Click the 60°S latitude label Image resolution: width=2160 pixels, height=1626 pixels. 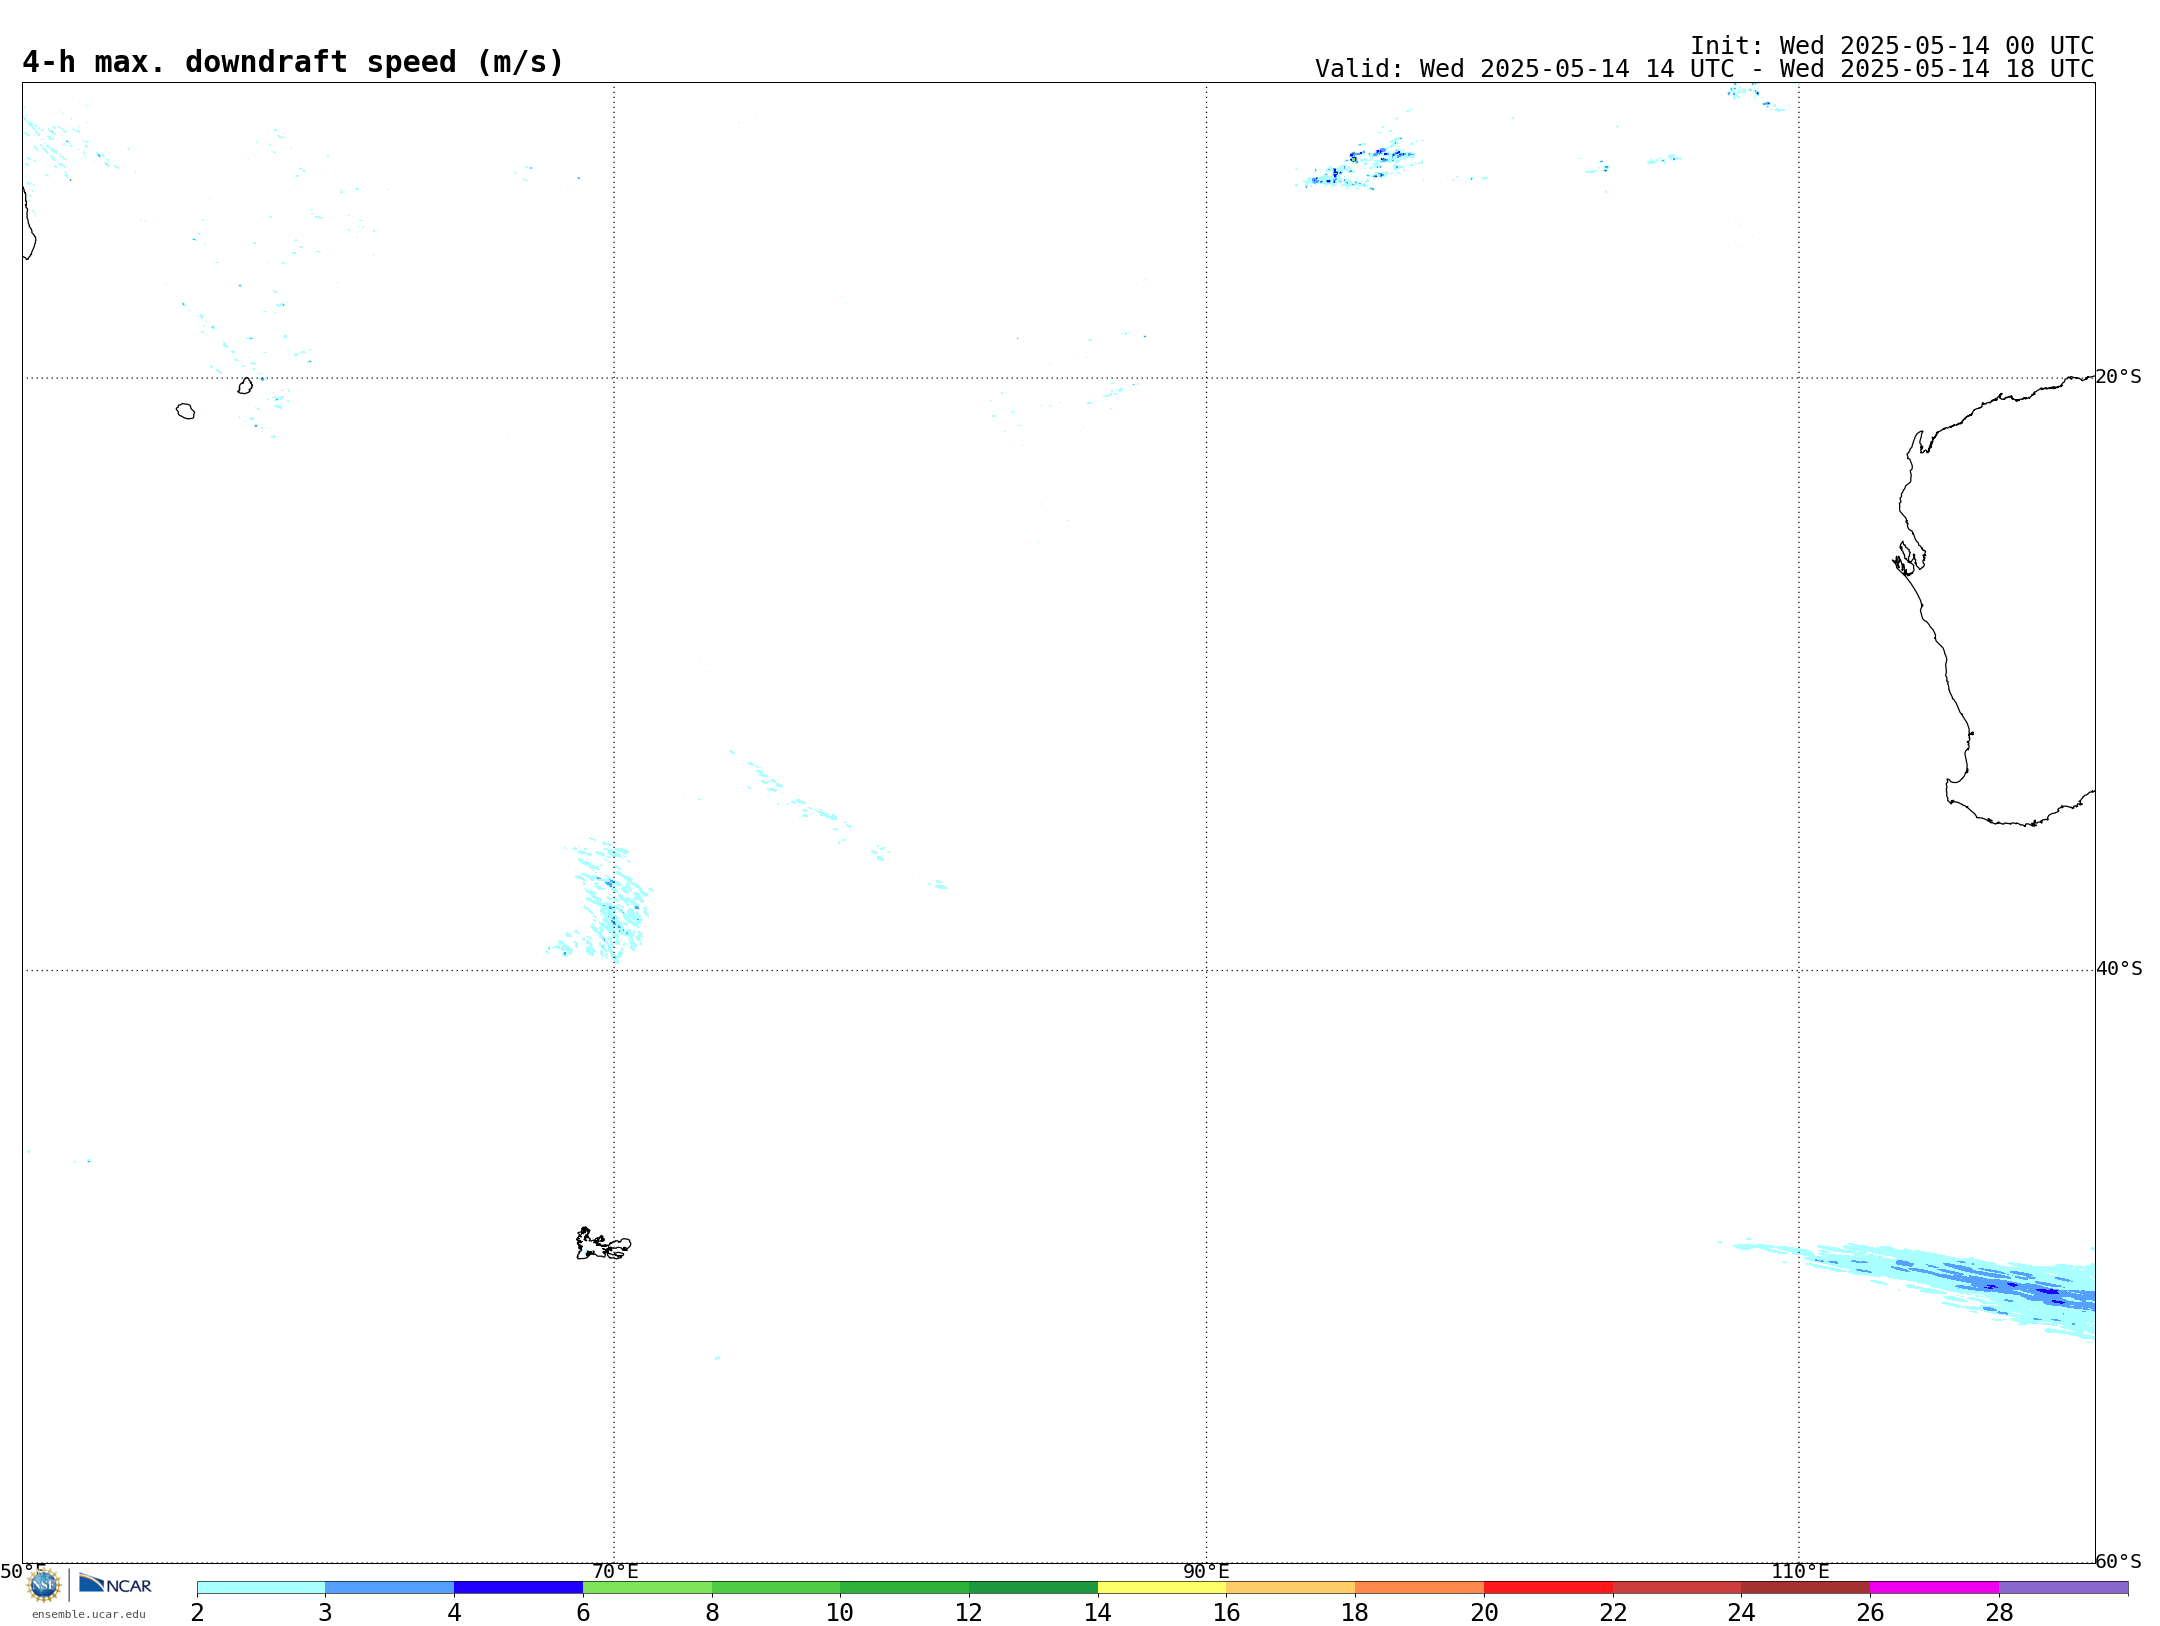(x=2118, y=1561)
